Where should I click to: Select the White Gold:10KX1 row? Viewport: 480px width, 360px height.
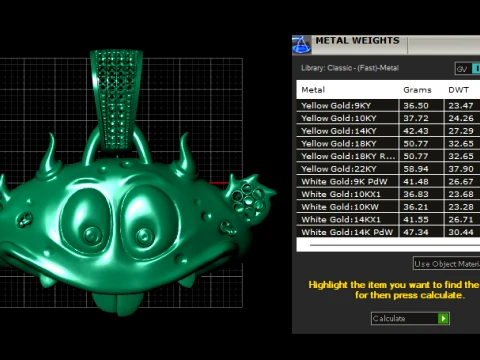coord(388,194)
